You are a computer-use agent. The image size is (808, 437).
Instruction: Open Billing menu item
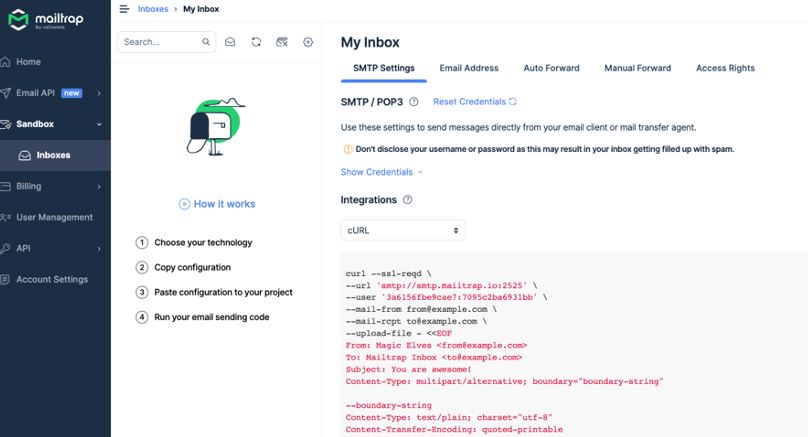tap(29, 186)
